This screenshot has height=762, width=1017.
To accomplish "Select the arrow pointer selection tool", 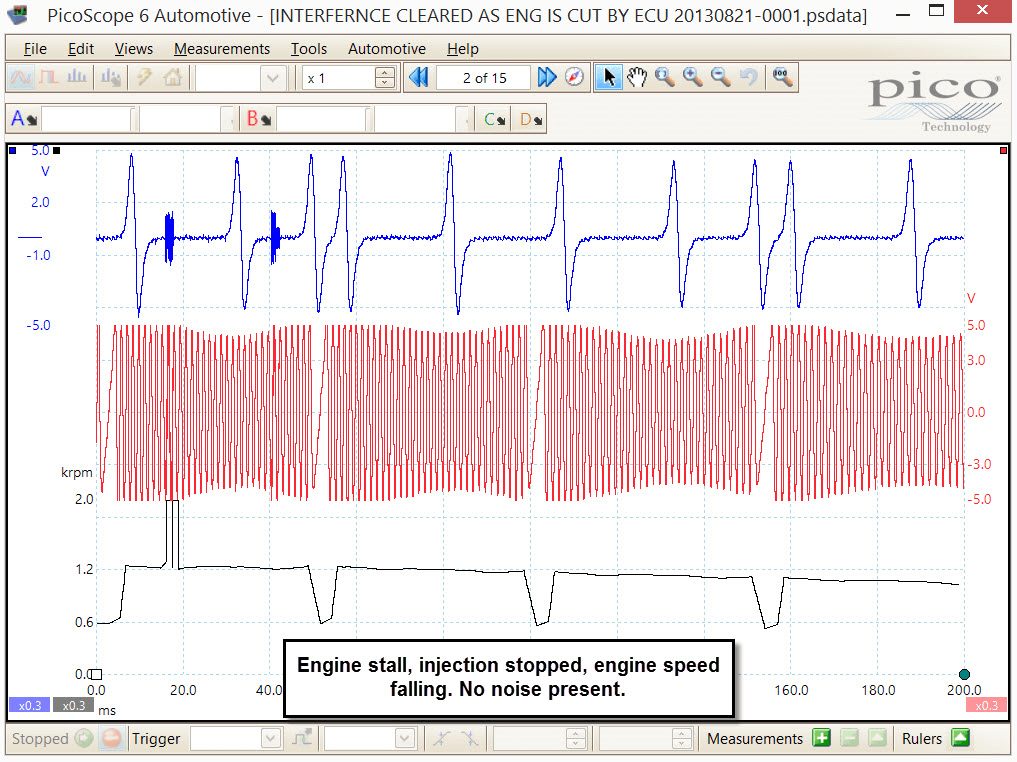I will point(608,78).
